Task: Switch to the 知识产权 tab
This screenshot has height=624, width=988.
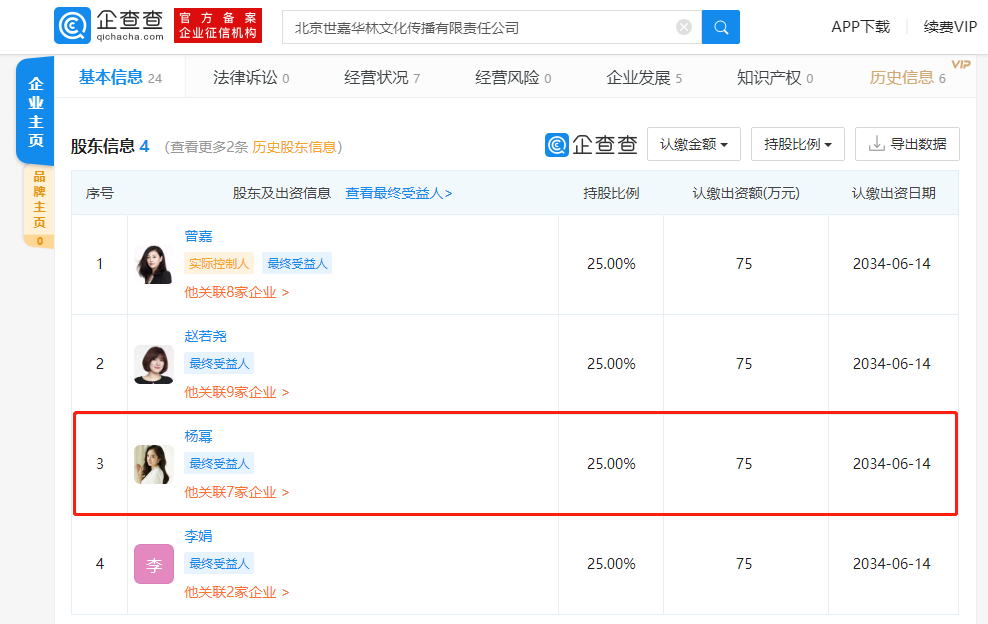Action: tap(775, 78)
